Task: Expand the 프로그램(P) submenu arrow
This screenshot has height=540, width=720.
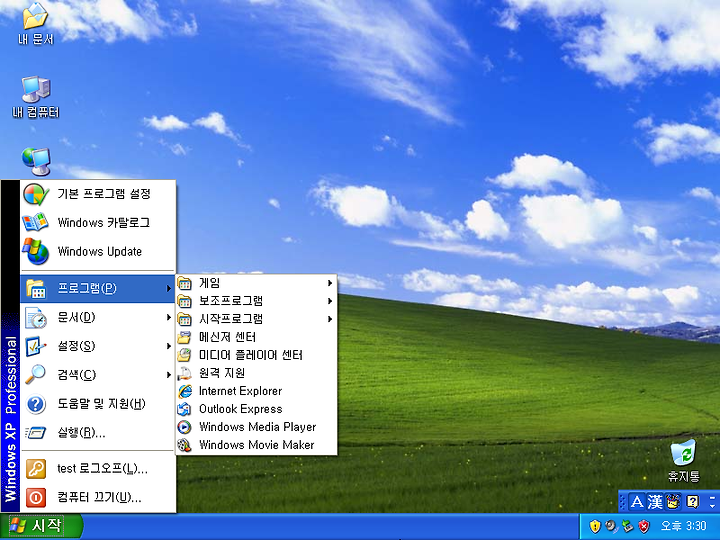Action: (169, 288)
